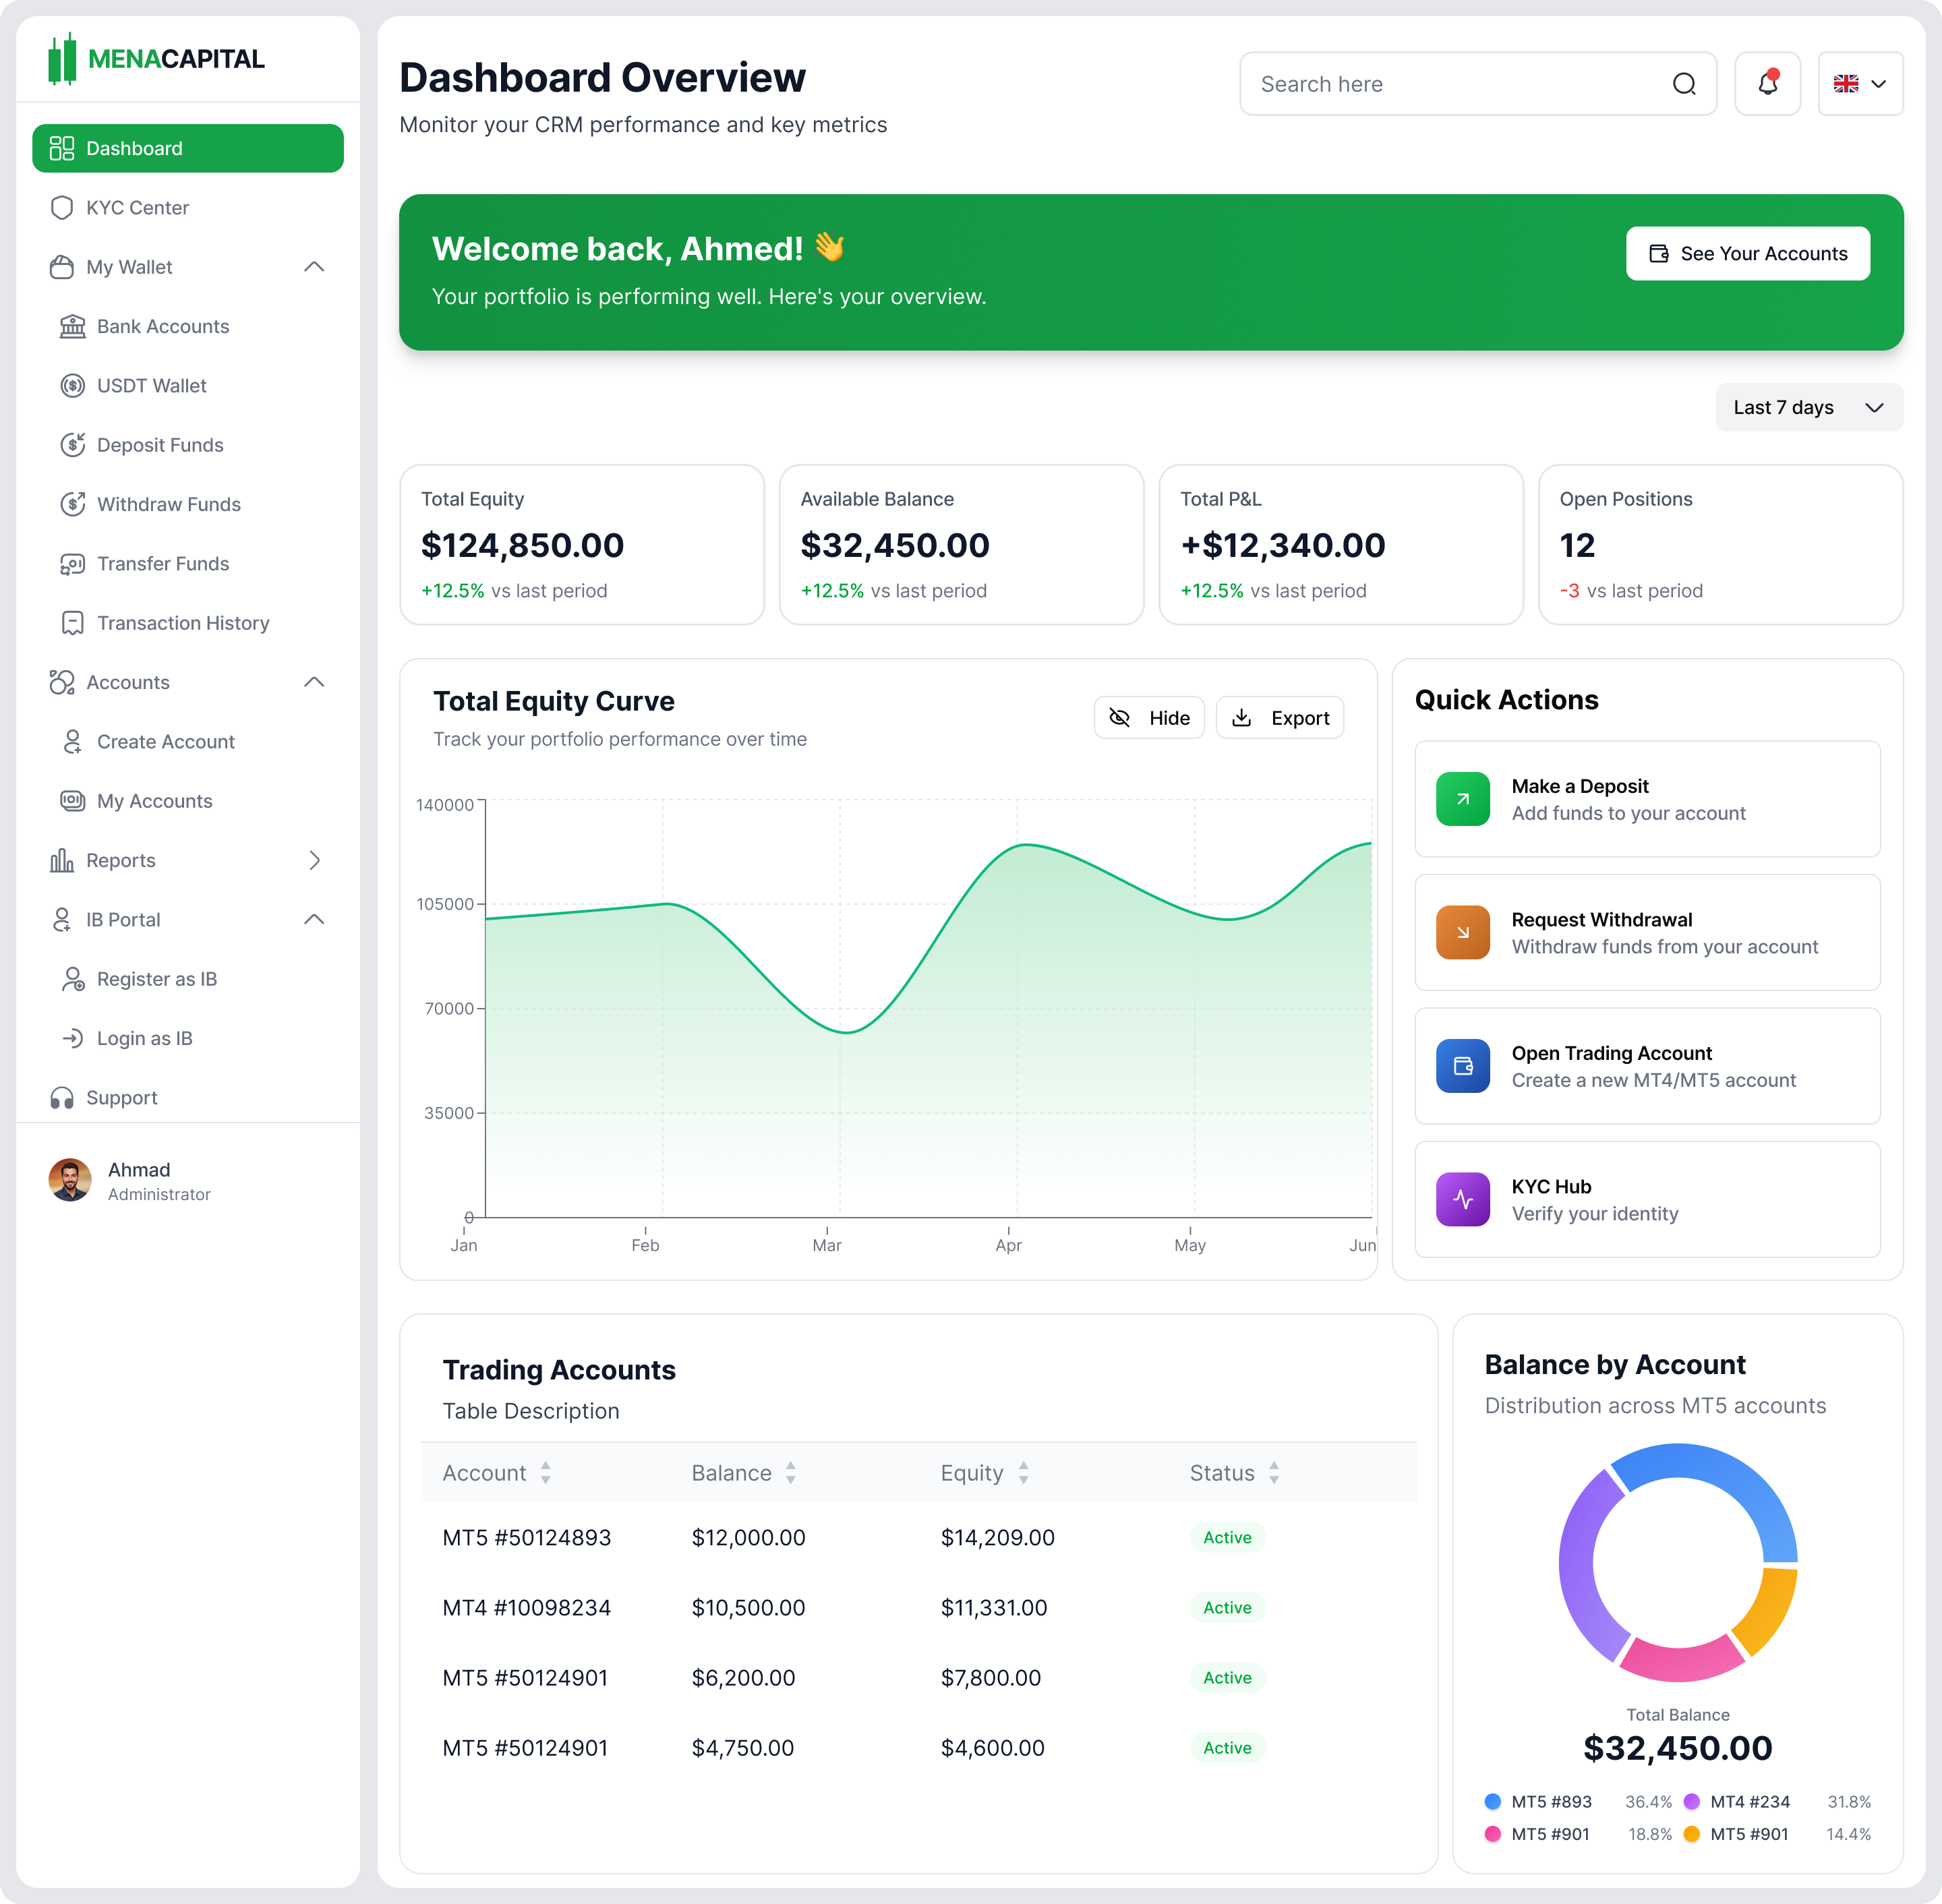Screen dimensions: 1942x1904
Task: Click the Bank Accounts building icon
Action: click(73, 326)
